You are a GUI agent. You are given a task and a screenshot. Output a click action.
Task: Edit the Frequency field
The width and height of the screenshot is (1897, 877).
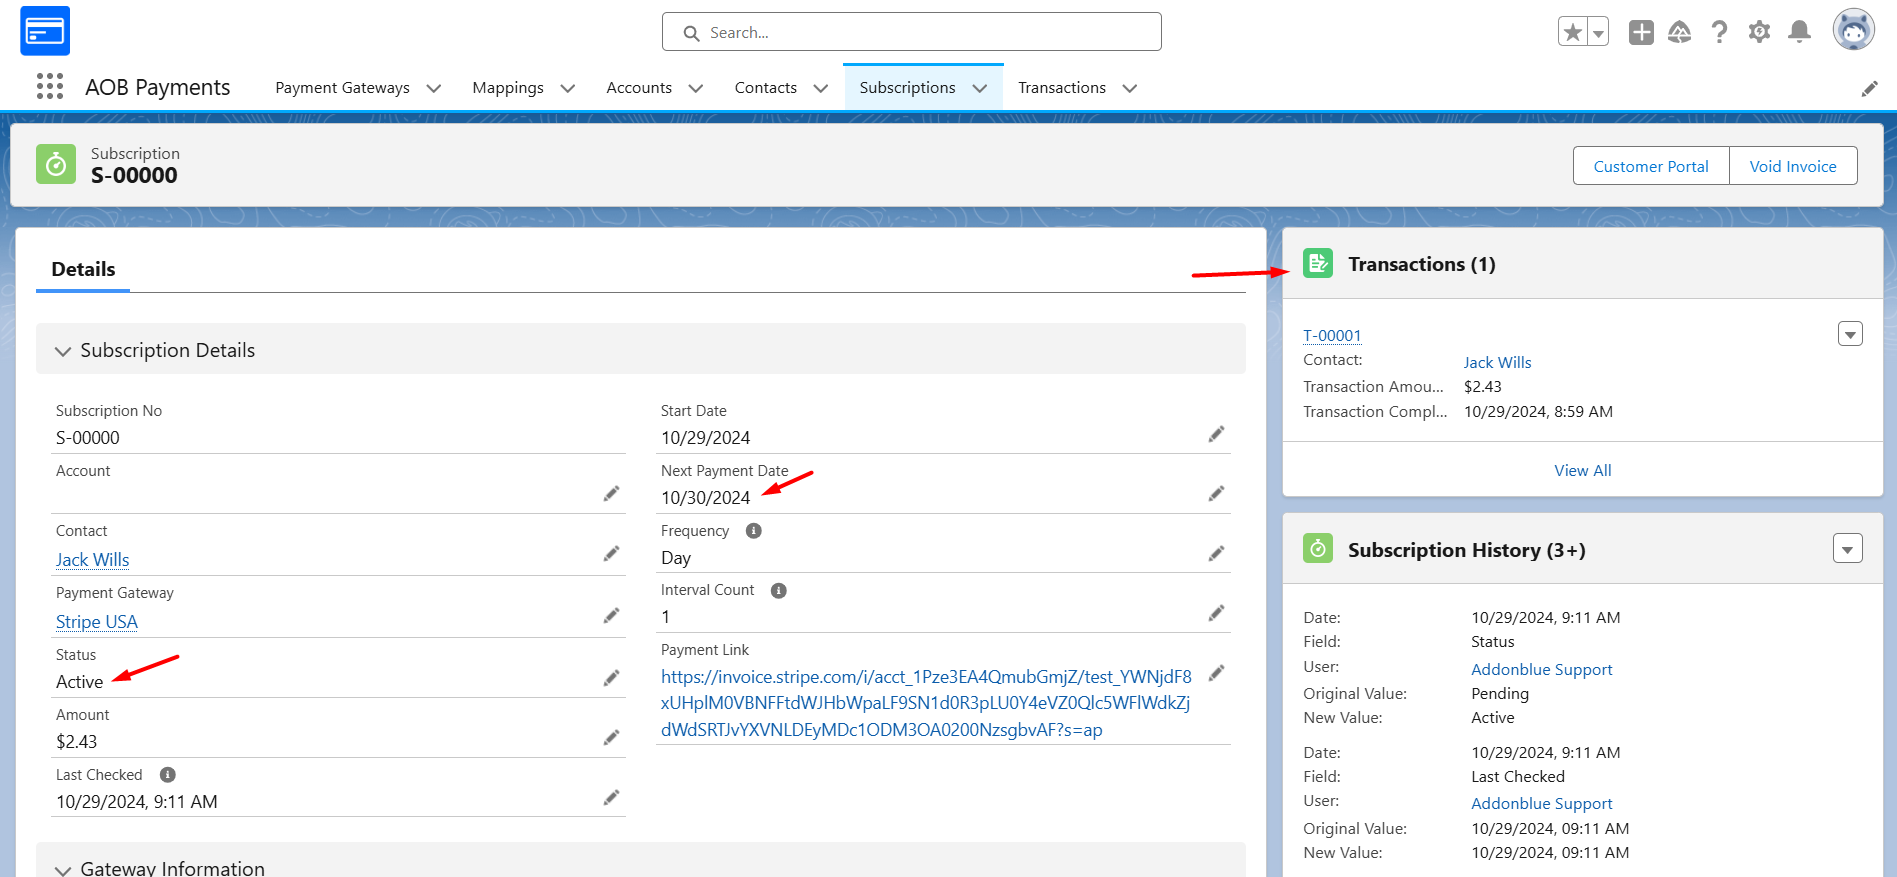pyautogui.click(x=1216, y=554)
